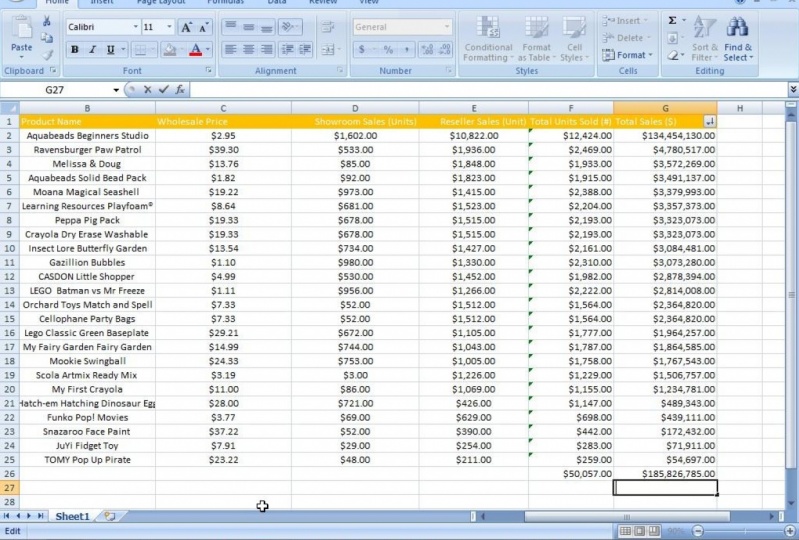The width and height of the screenshot is (799, 540).
Task: Apply the Fill Color bucket
Action: 170,49
